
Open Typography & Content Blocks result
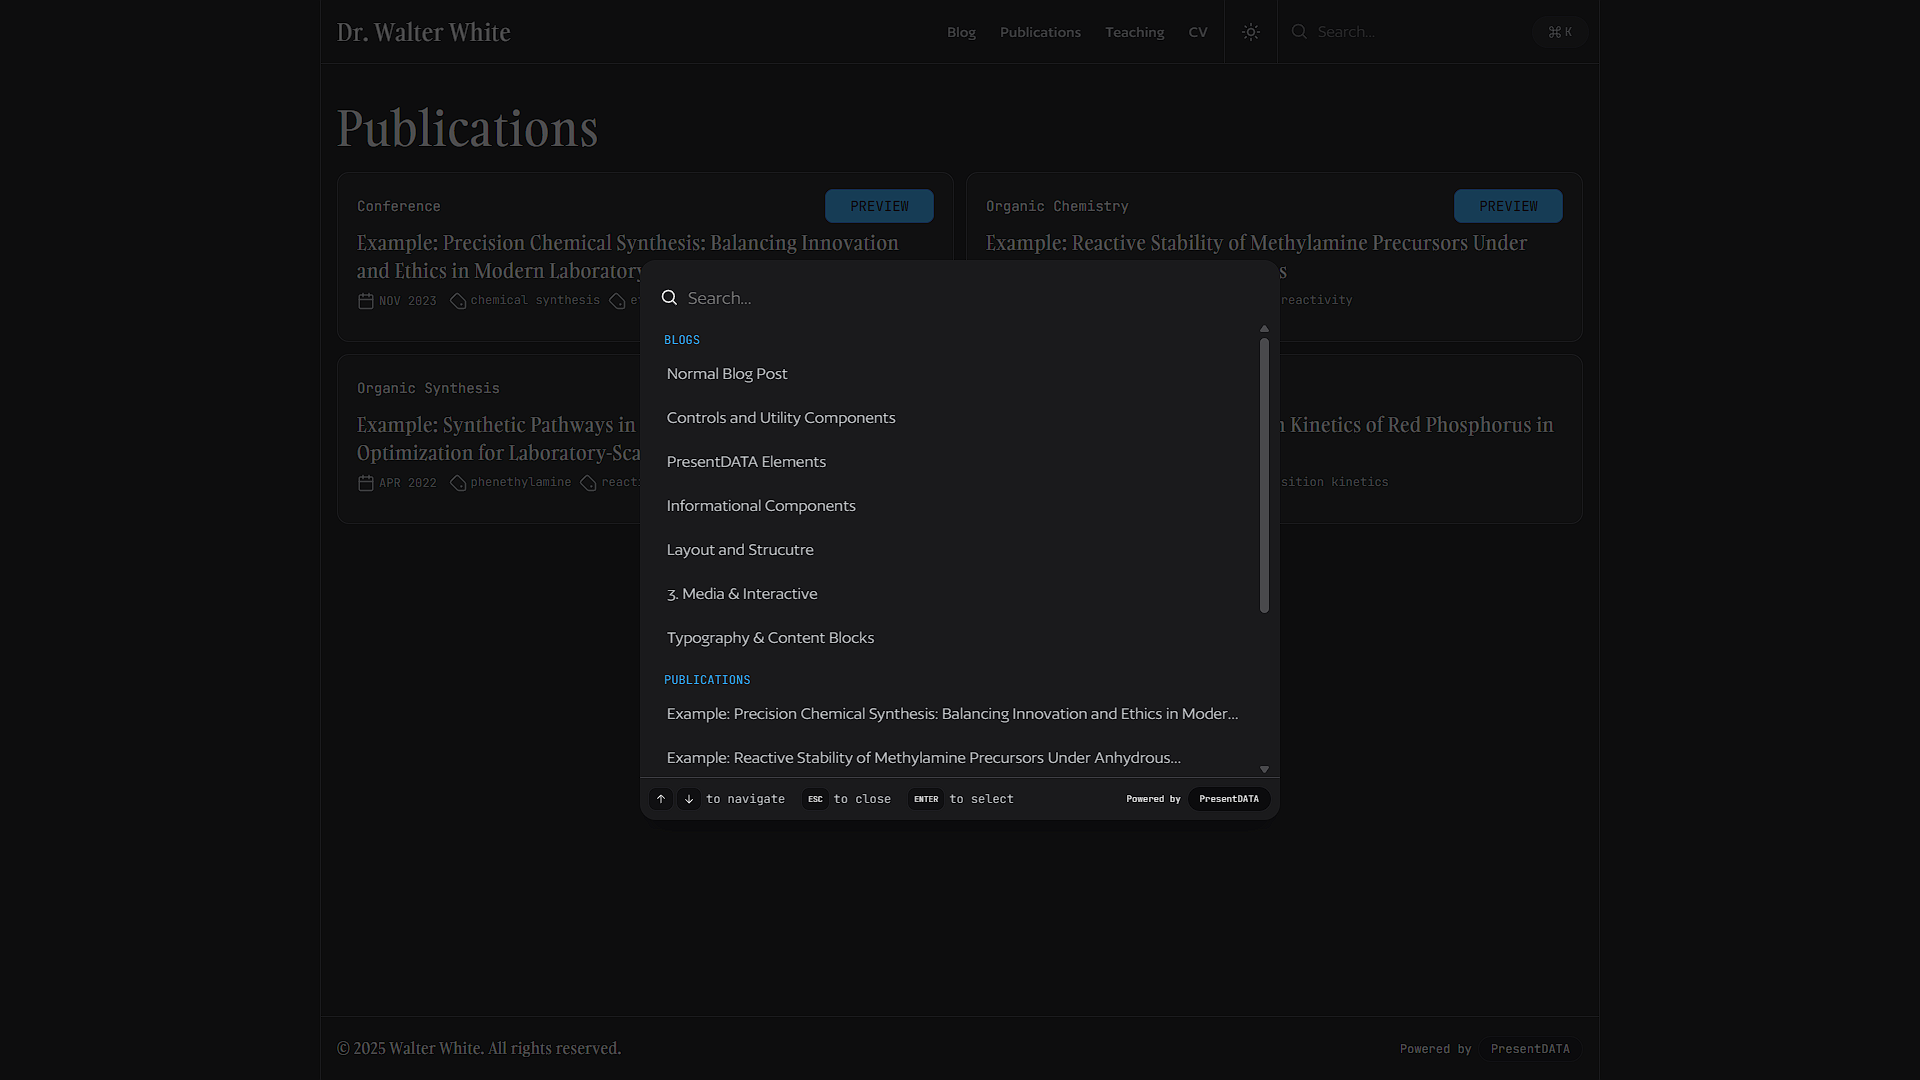point(770,638)
